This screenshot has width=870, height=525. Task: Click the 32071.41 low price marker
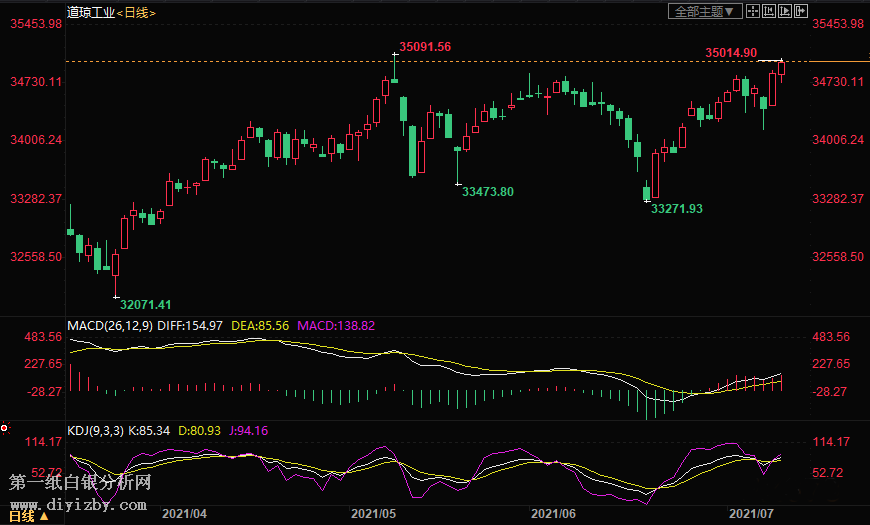(145, 304)
